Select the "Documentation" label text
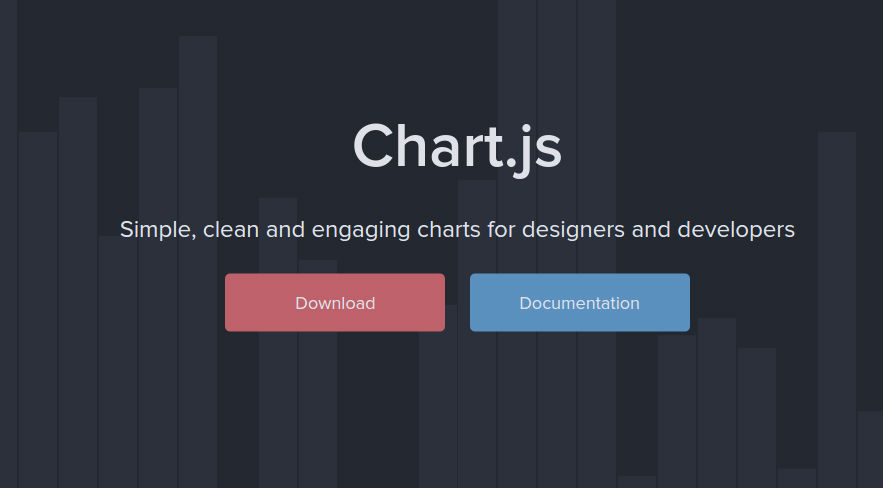The height and width of the screenshot is (488, 883). pyautogui.click(x=579, y=303)
